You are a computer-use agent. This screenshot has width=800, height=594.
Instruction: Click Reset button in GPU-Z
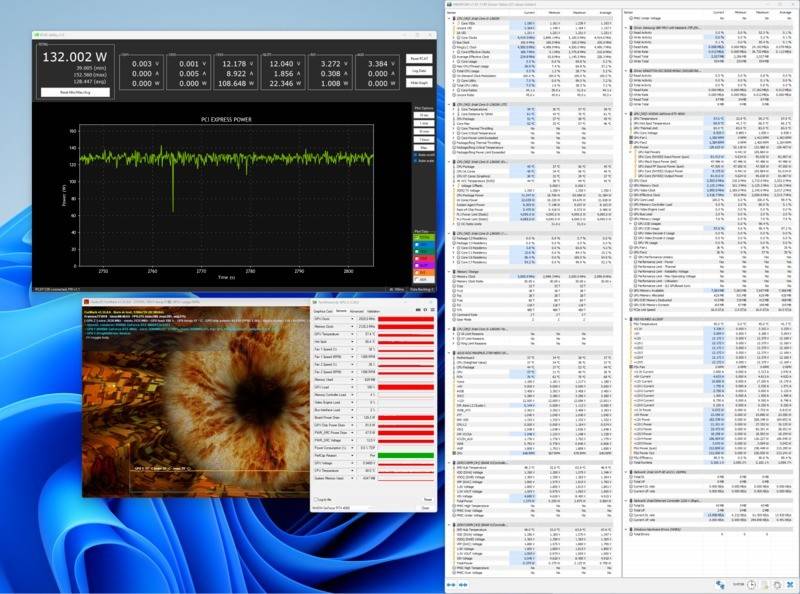tap(428, 500)
